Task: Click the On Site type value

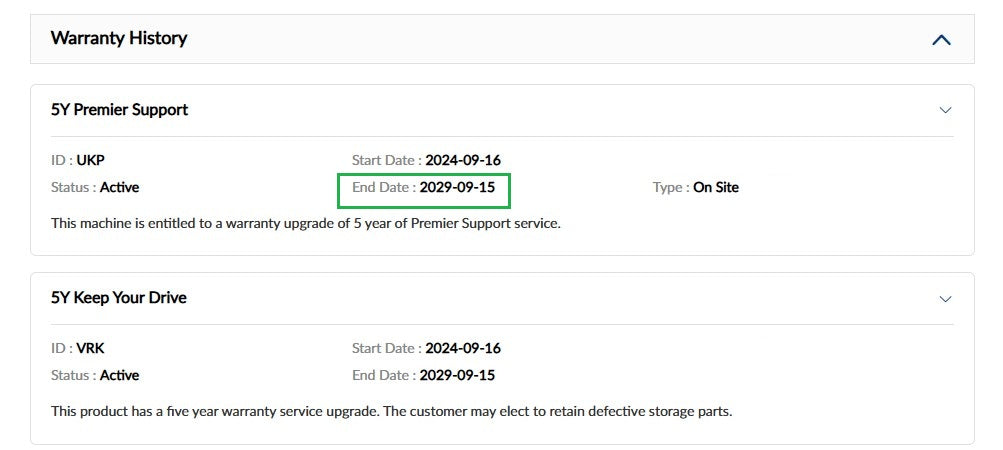Action: click(x=716, y=188)
